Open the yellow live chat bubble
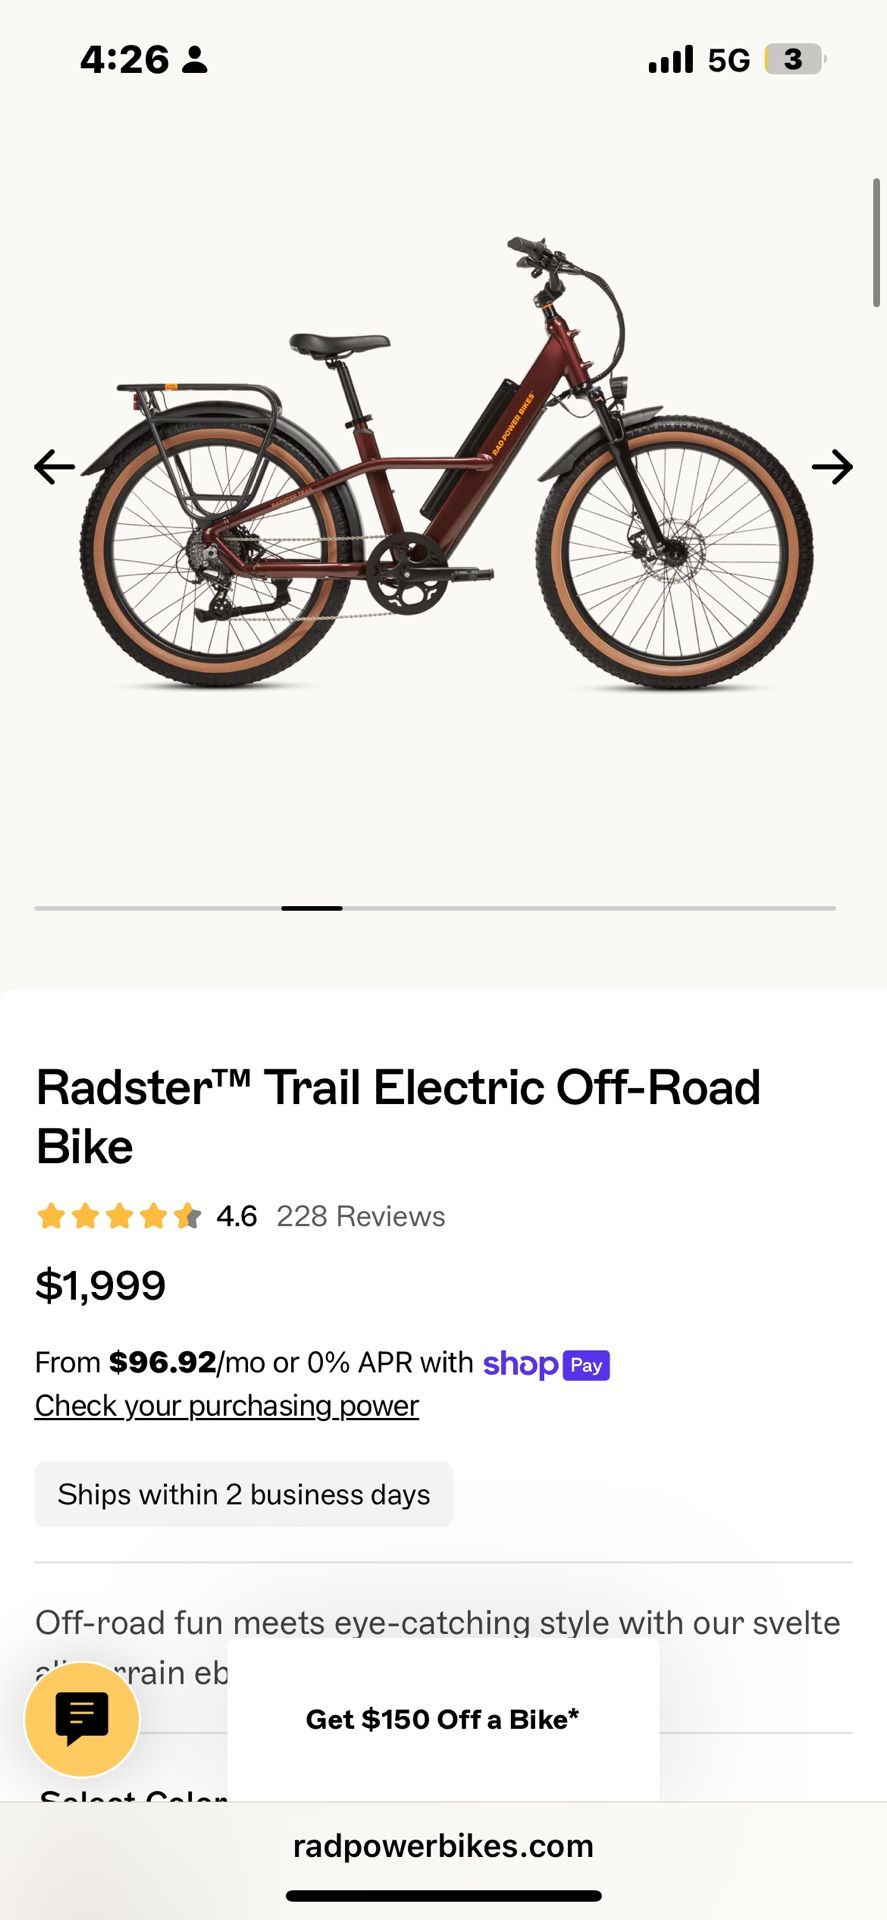 click(82, 1719)
